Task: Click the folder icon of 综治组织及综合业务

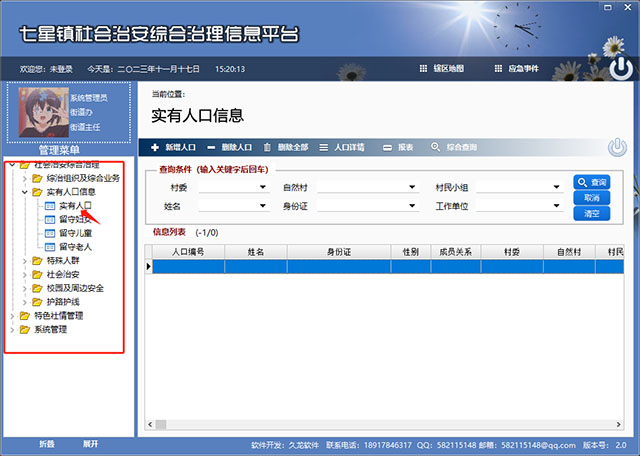Action: tap(37, 178)
